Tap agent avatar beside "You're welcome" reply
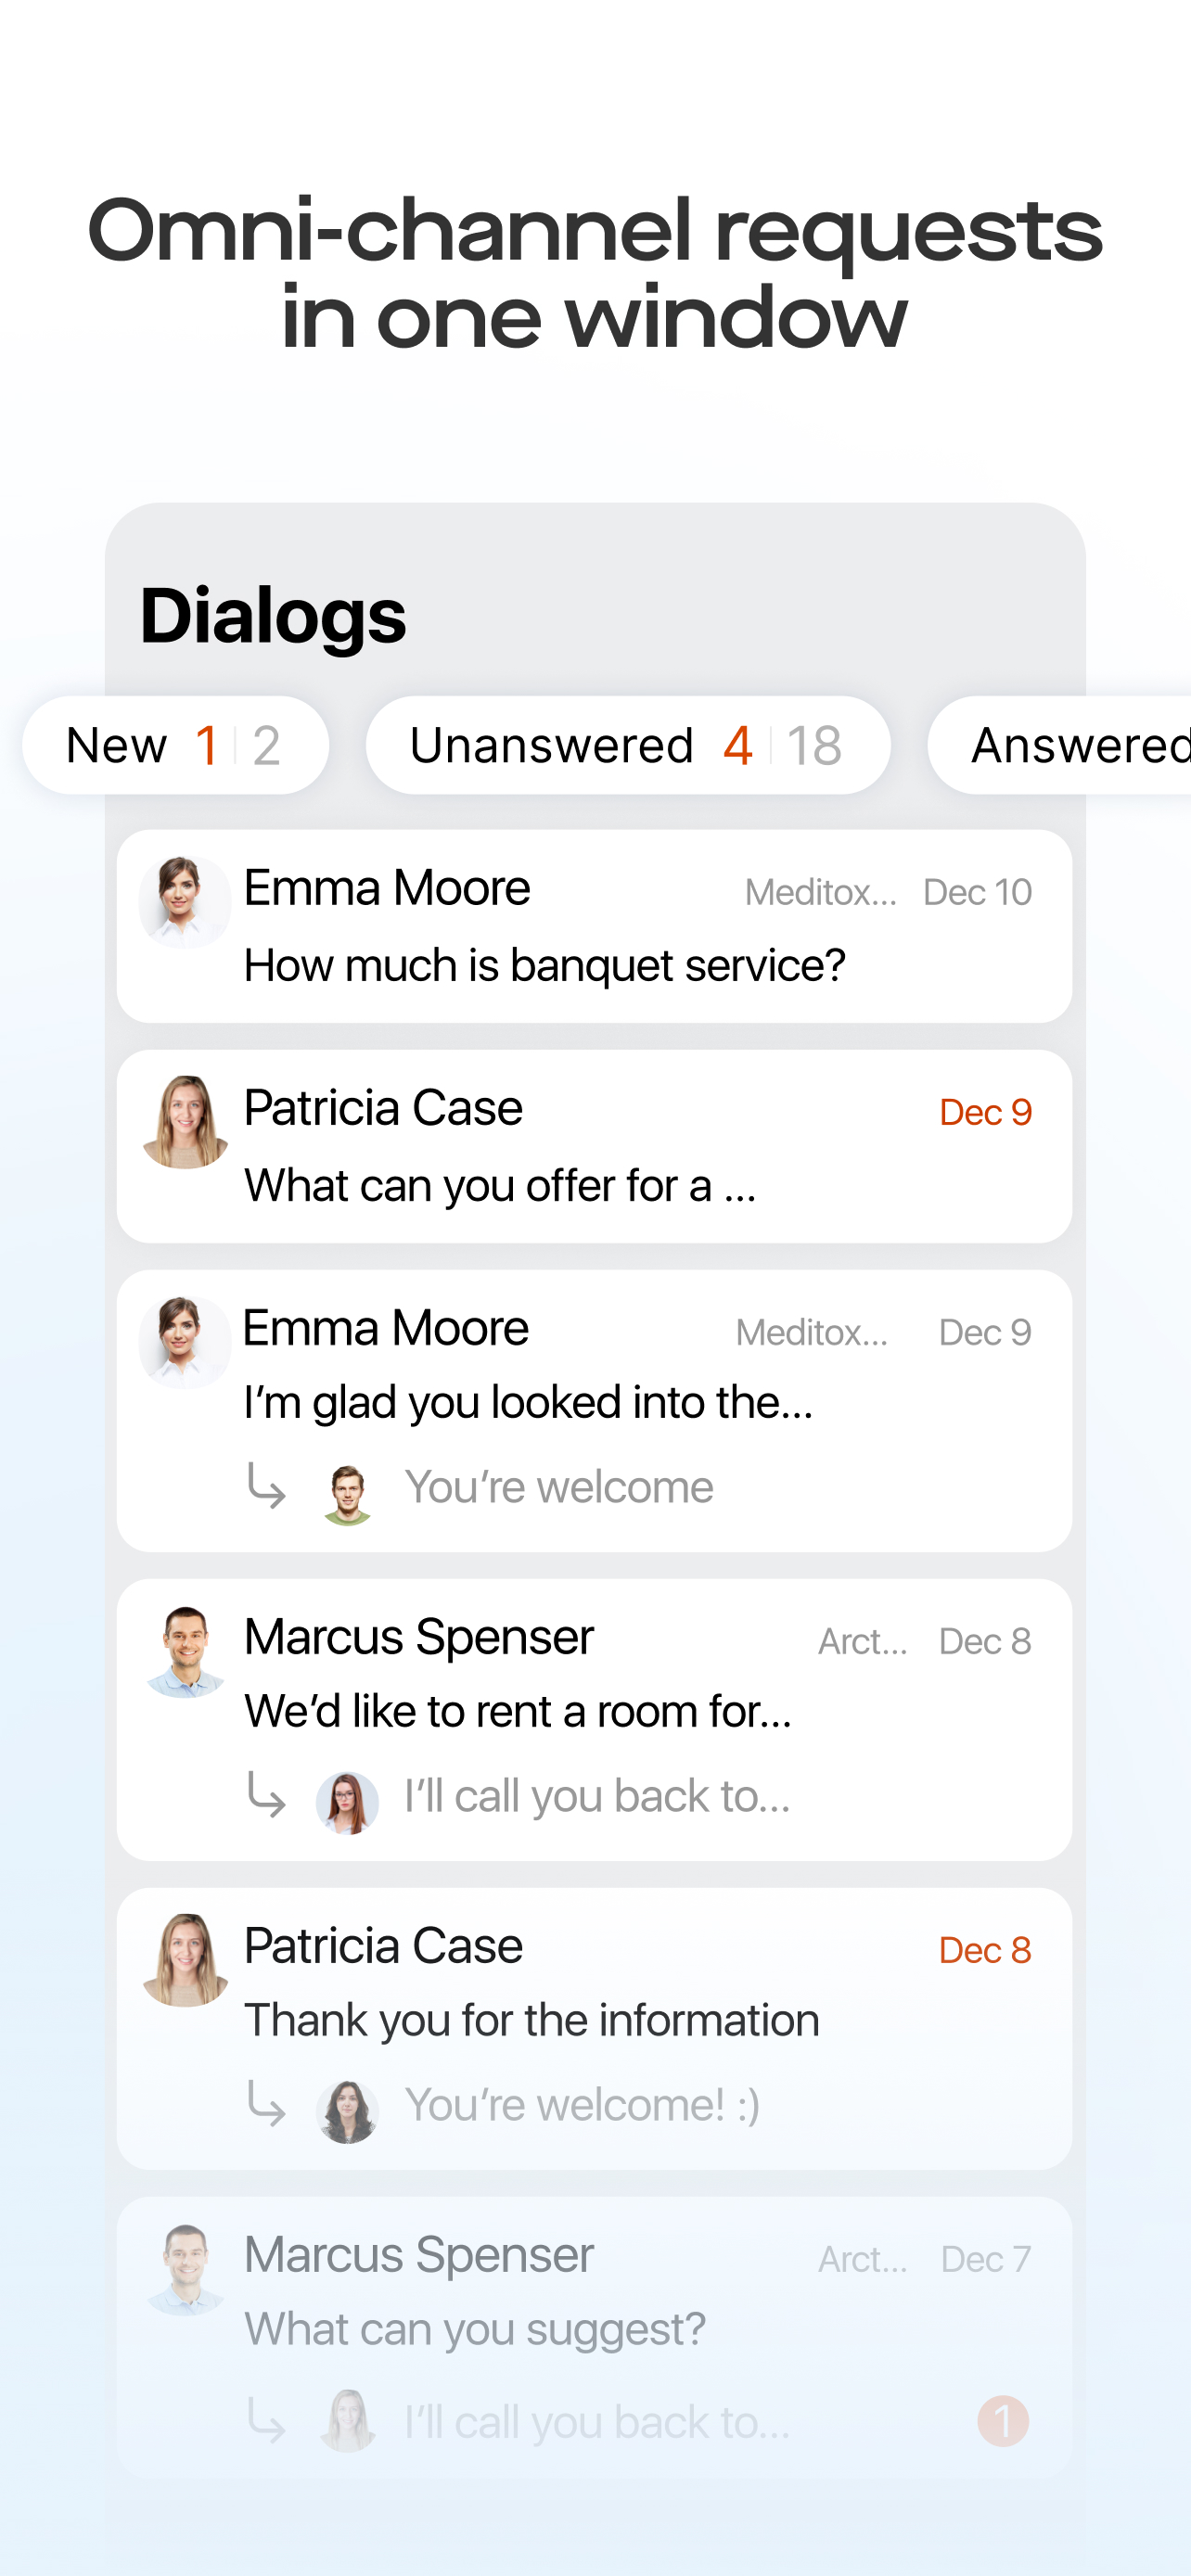The image size is (1191, 2576). (x=347, y=1494)
